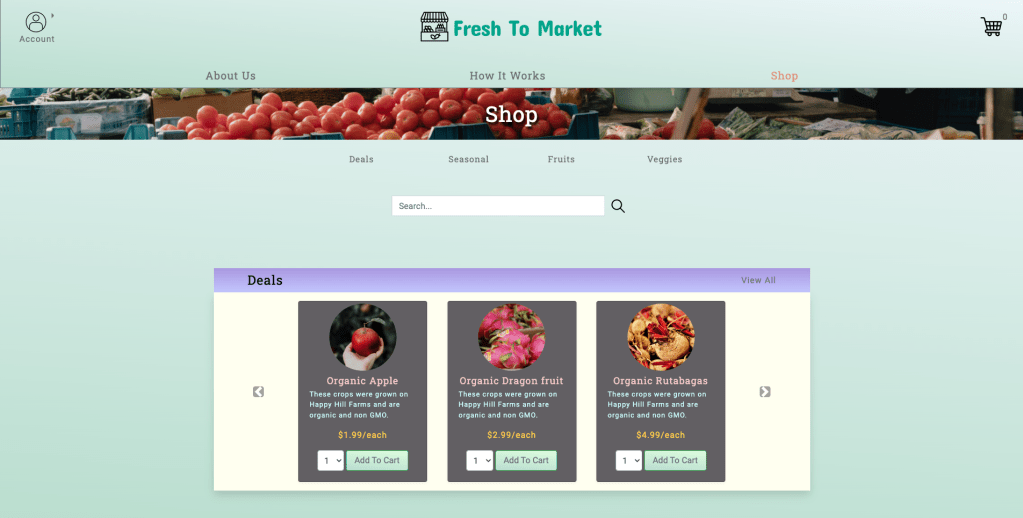Screen dimensions: 1023x518
Task: Switch to the Seasonal category
Action: tap(468, 159)
